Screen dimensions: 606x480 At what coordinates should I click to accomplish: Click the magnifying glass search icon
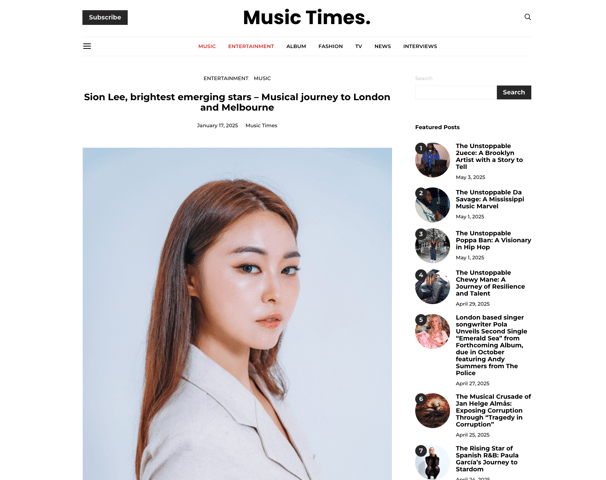(527, 17)
